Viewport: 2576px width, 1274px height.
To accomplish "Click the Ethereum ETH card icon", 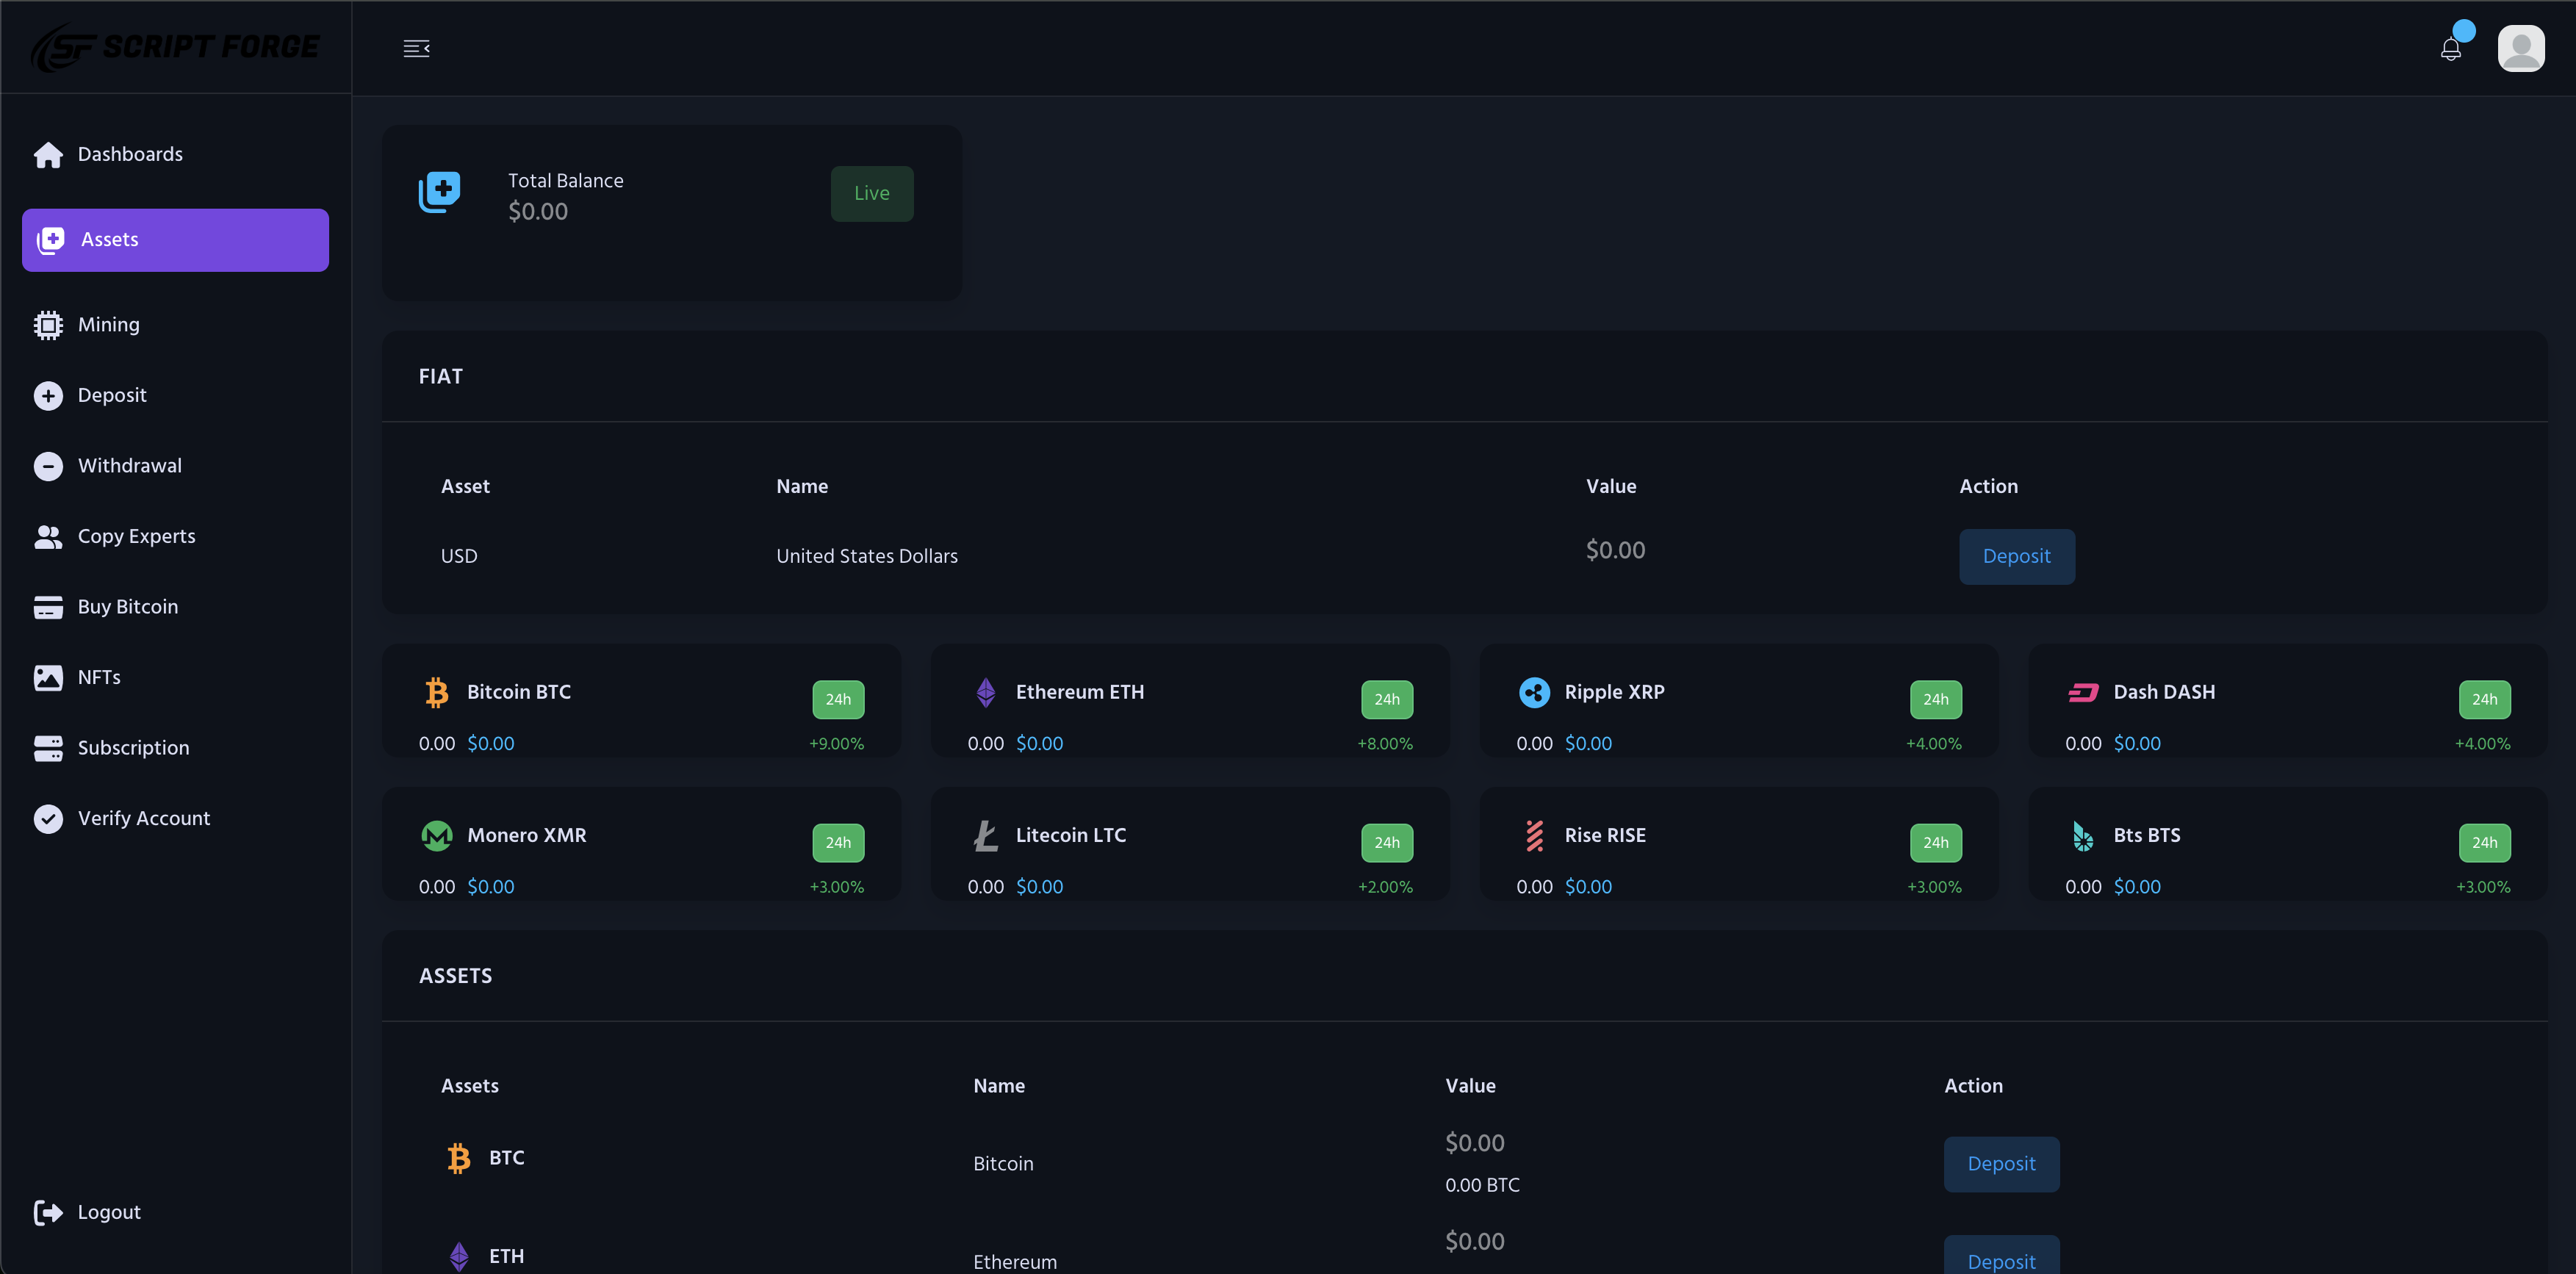I will 985,692.
